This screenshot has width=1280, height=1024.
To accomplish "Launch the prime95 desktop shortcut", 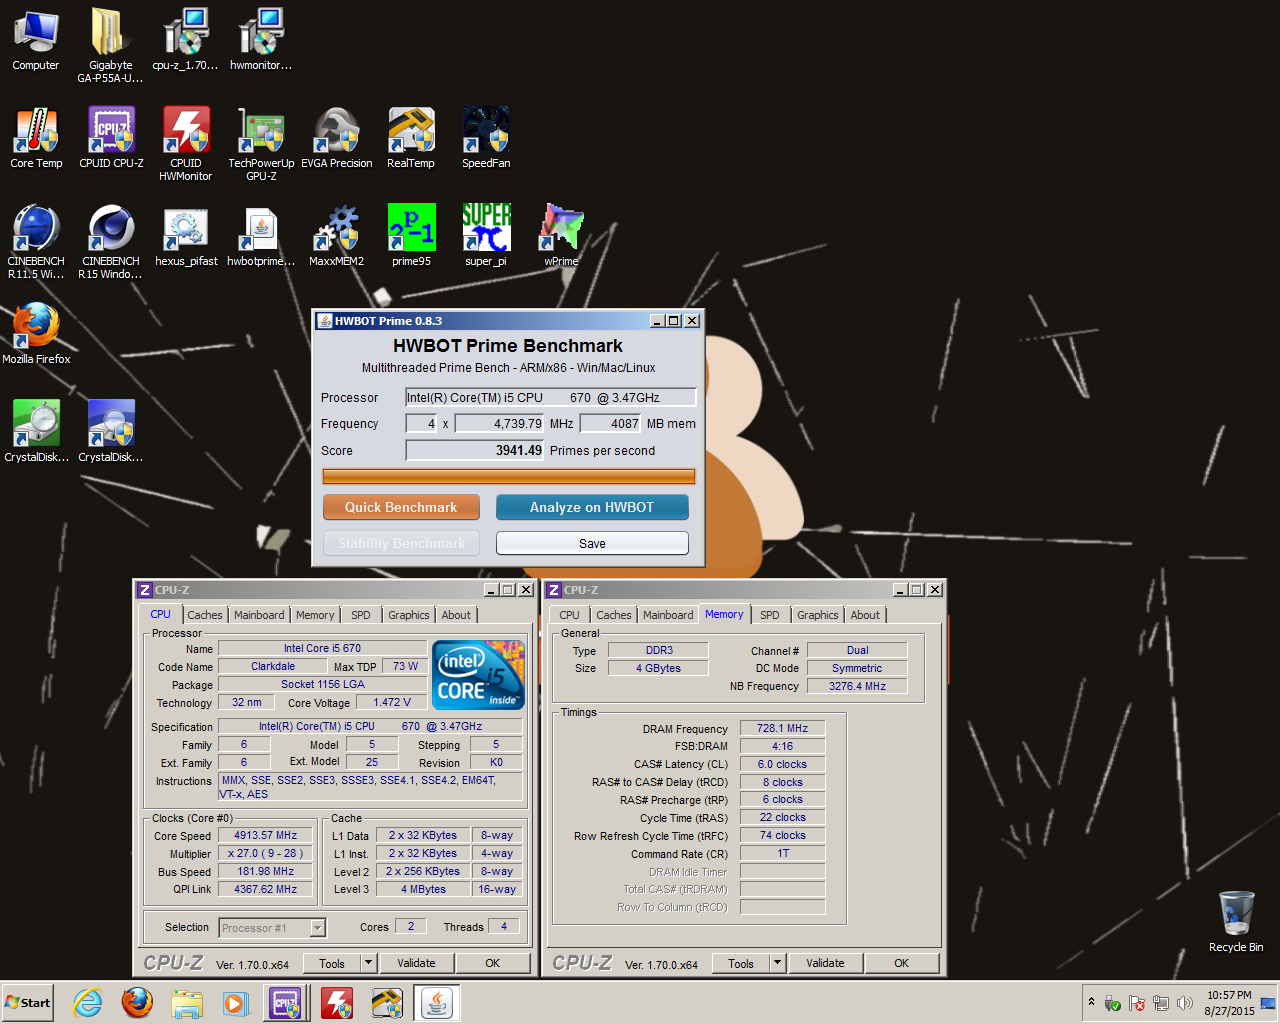I will (411, 236).
